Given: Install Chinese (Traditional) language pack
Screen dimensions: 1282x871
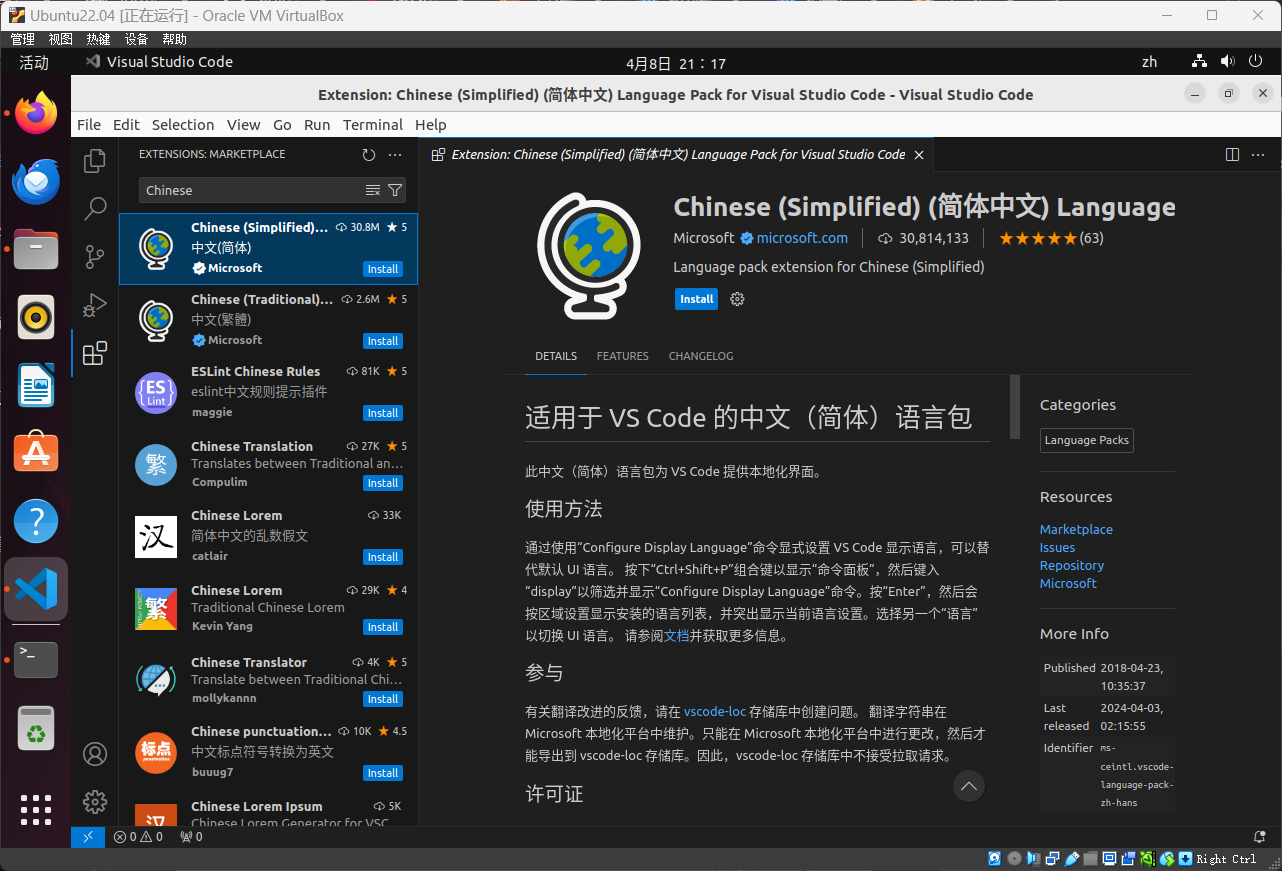Looking at the screenshot, I should click(382, 341).
